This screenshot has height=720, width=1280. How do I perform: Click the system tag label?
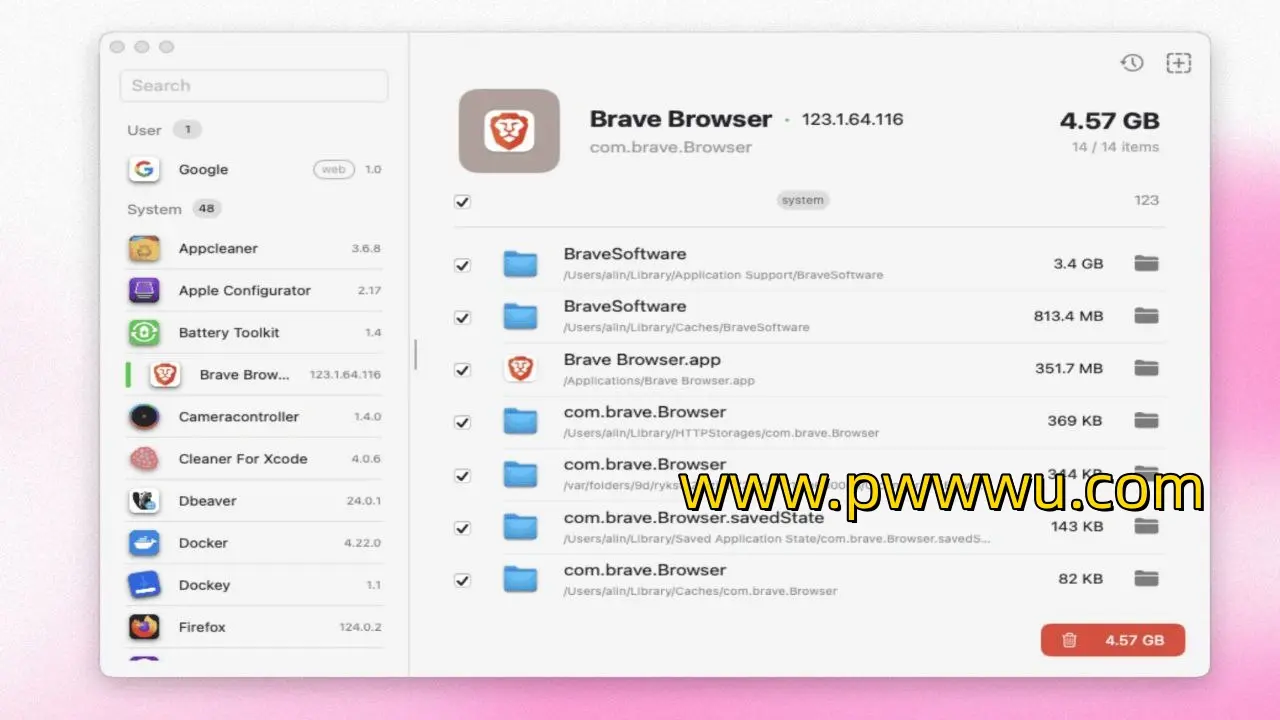(802, 200)
